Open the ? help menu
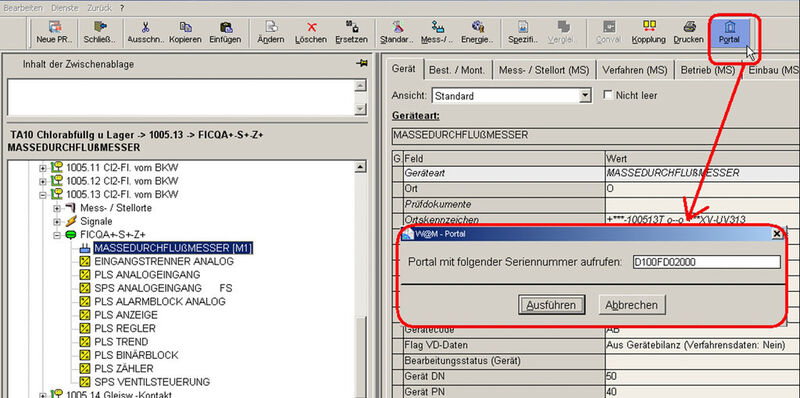 pos(122,8)
